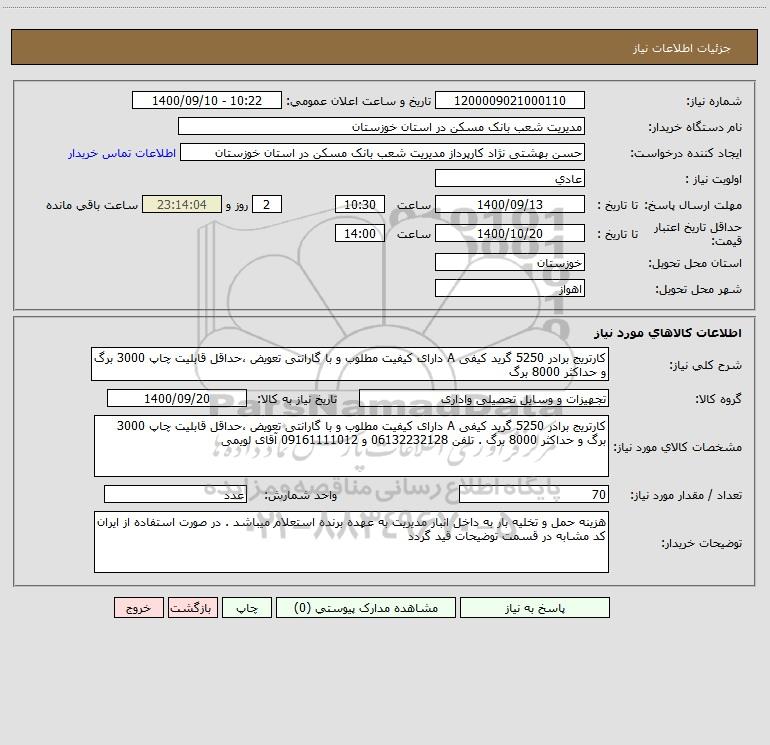Click the گروه کالا field

tap(484, 398)
